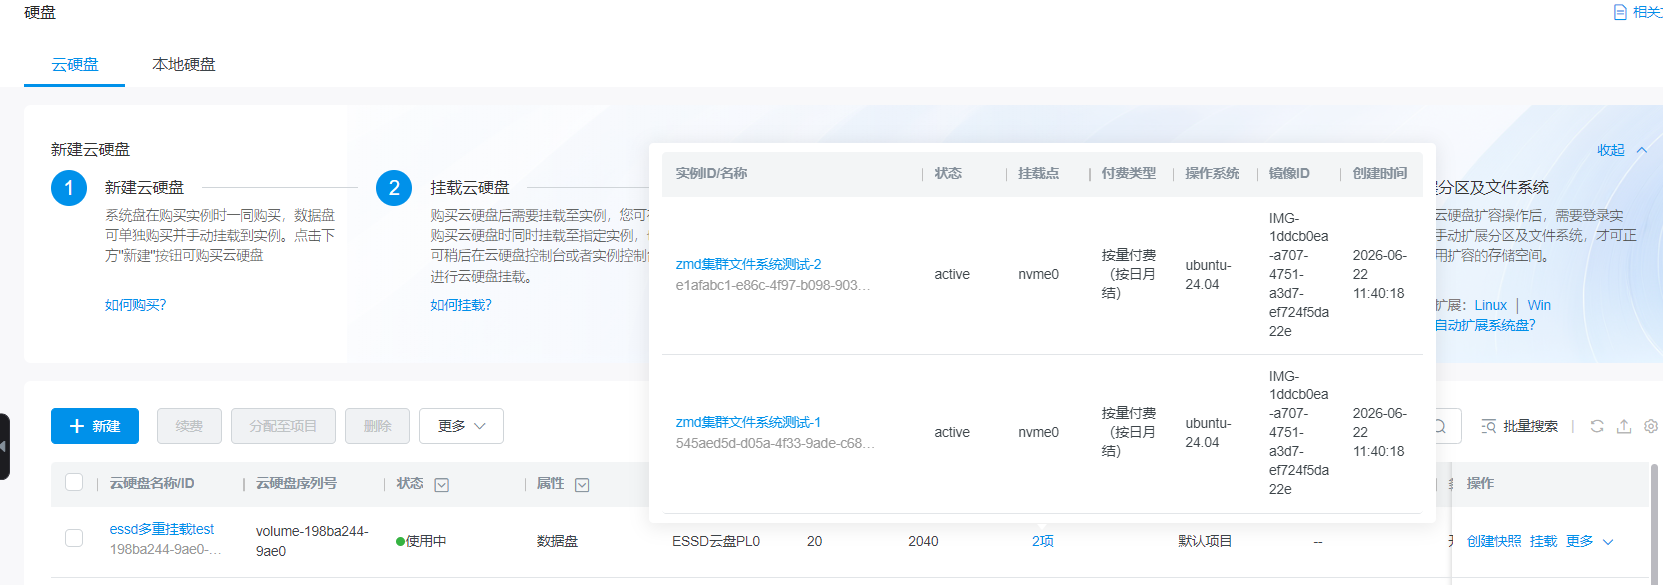
Task: Open disk essd多重挂载test details
Action: pos(162,529)
